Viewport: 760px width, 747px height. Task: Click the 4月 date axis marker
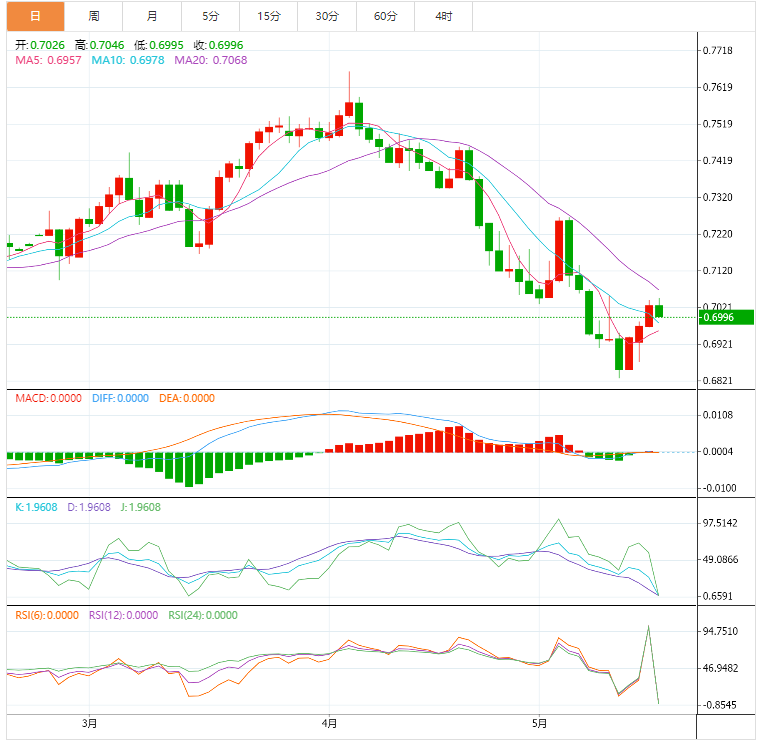(329, 724)
